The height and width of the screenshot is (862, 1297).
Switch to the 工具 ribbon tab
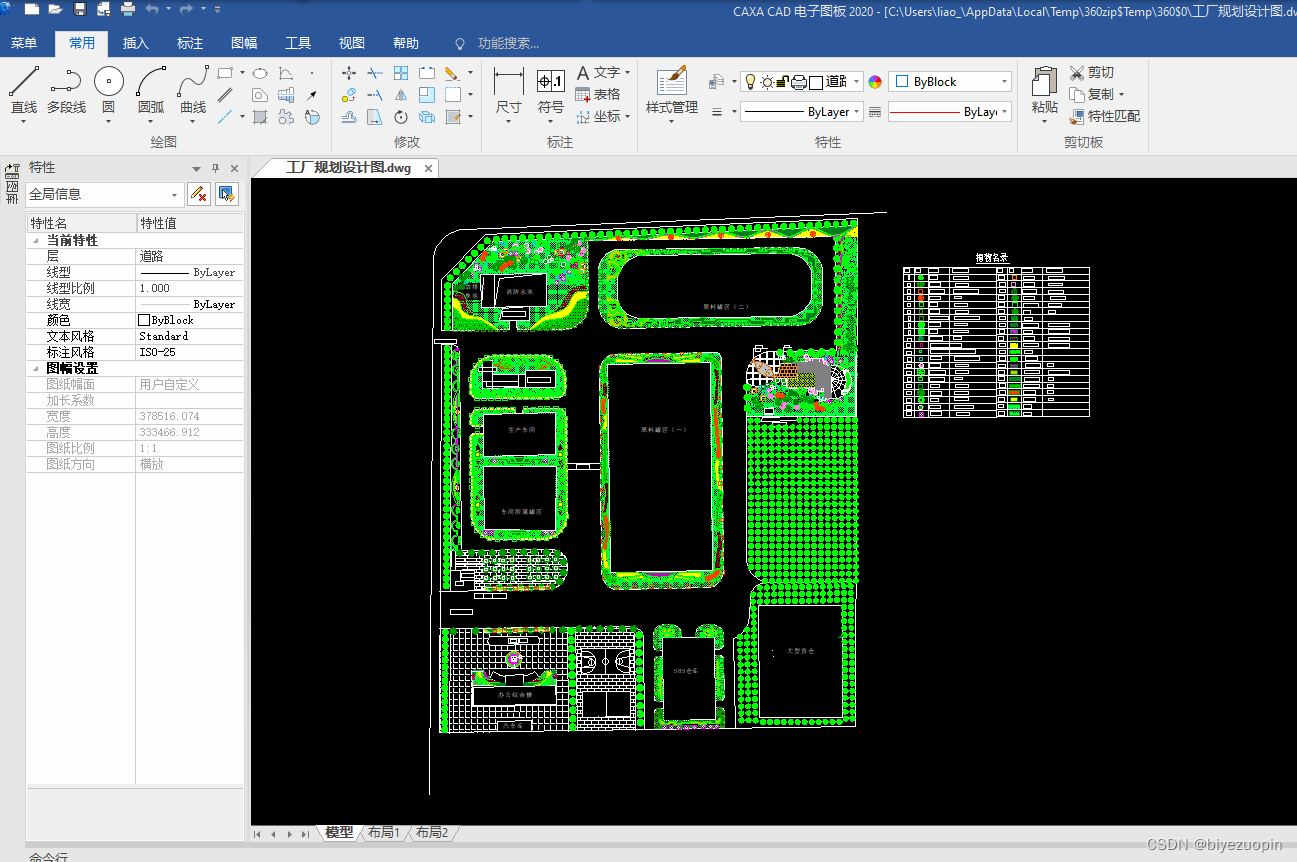[x=298, y=43]
